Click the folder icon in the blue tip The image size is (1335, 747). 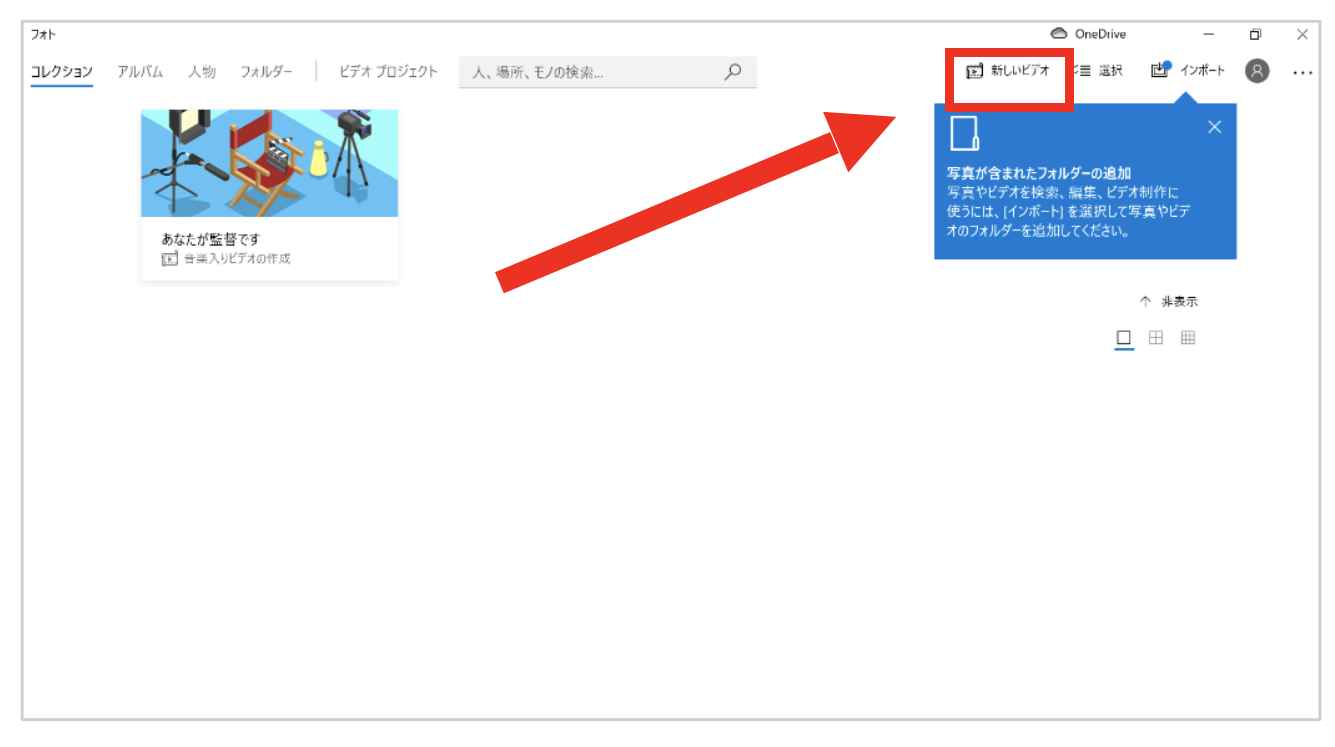pyautogui.click(x=964, y=134)
